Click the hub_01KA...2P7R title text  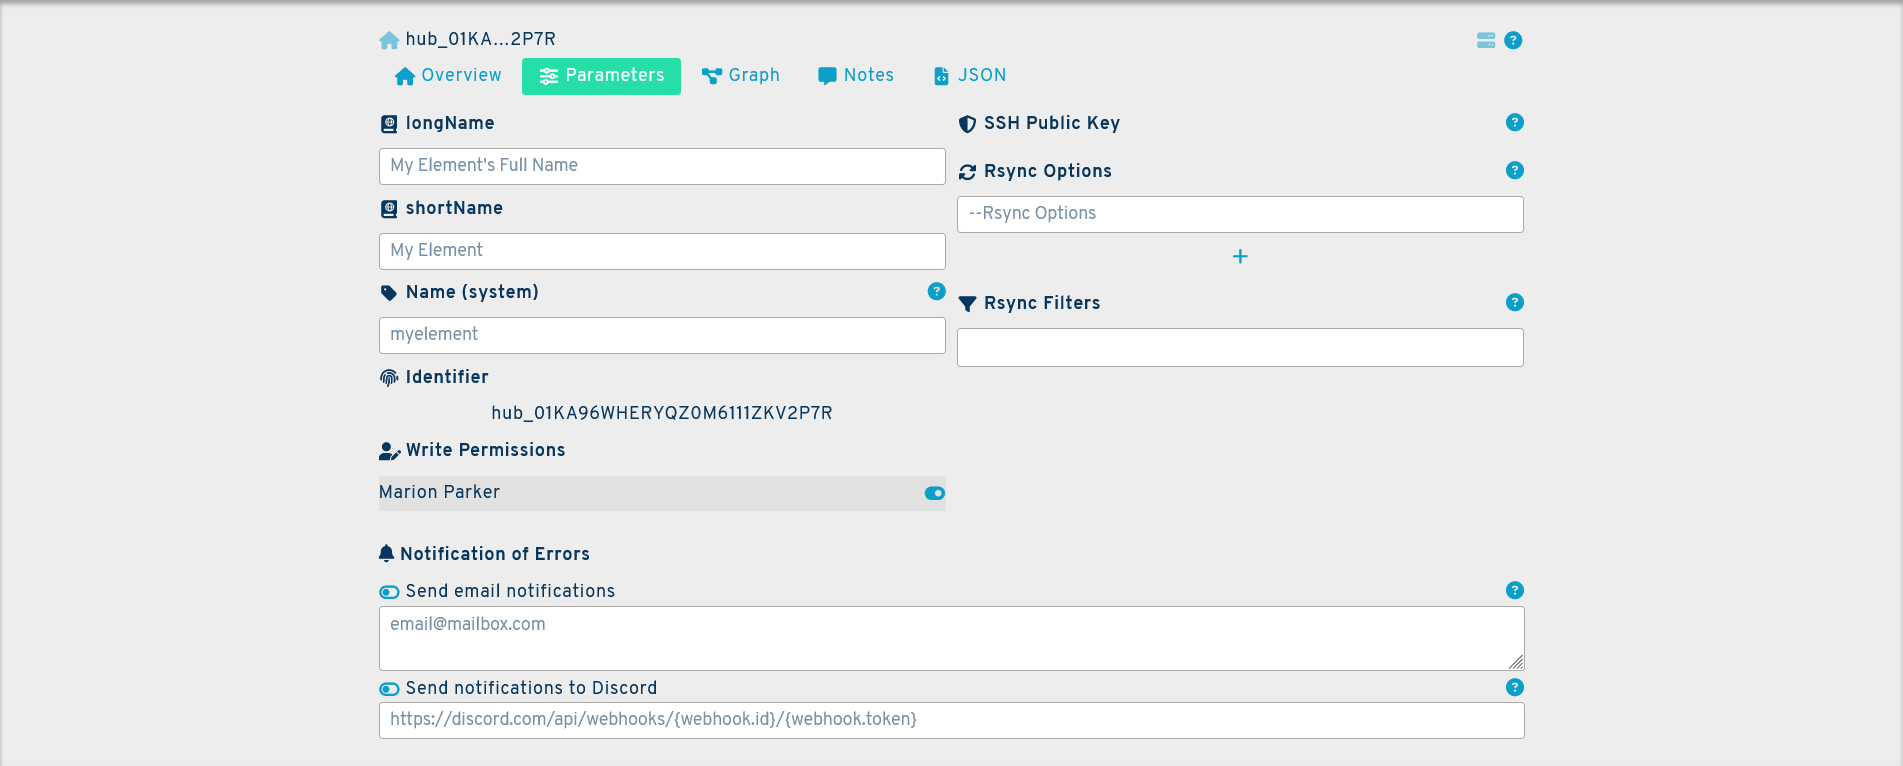480,39
